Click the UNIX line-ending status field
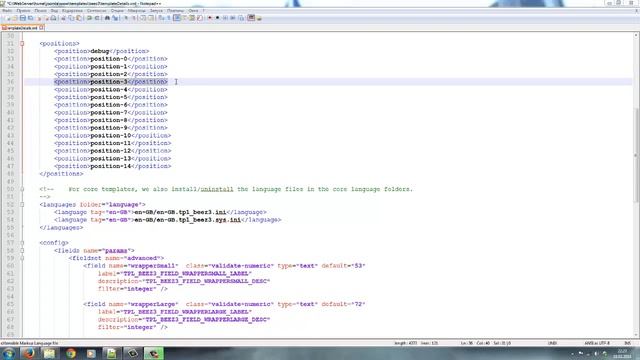 point(552,343)
